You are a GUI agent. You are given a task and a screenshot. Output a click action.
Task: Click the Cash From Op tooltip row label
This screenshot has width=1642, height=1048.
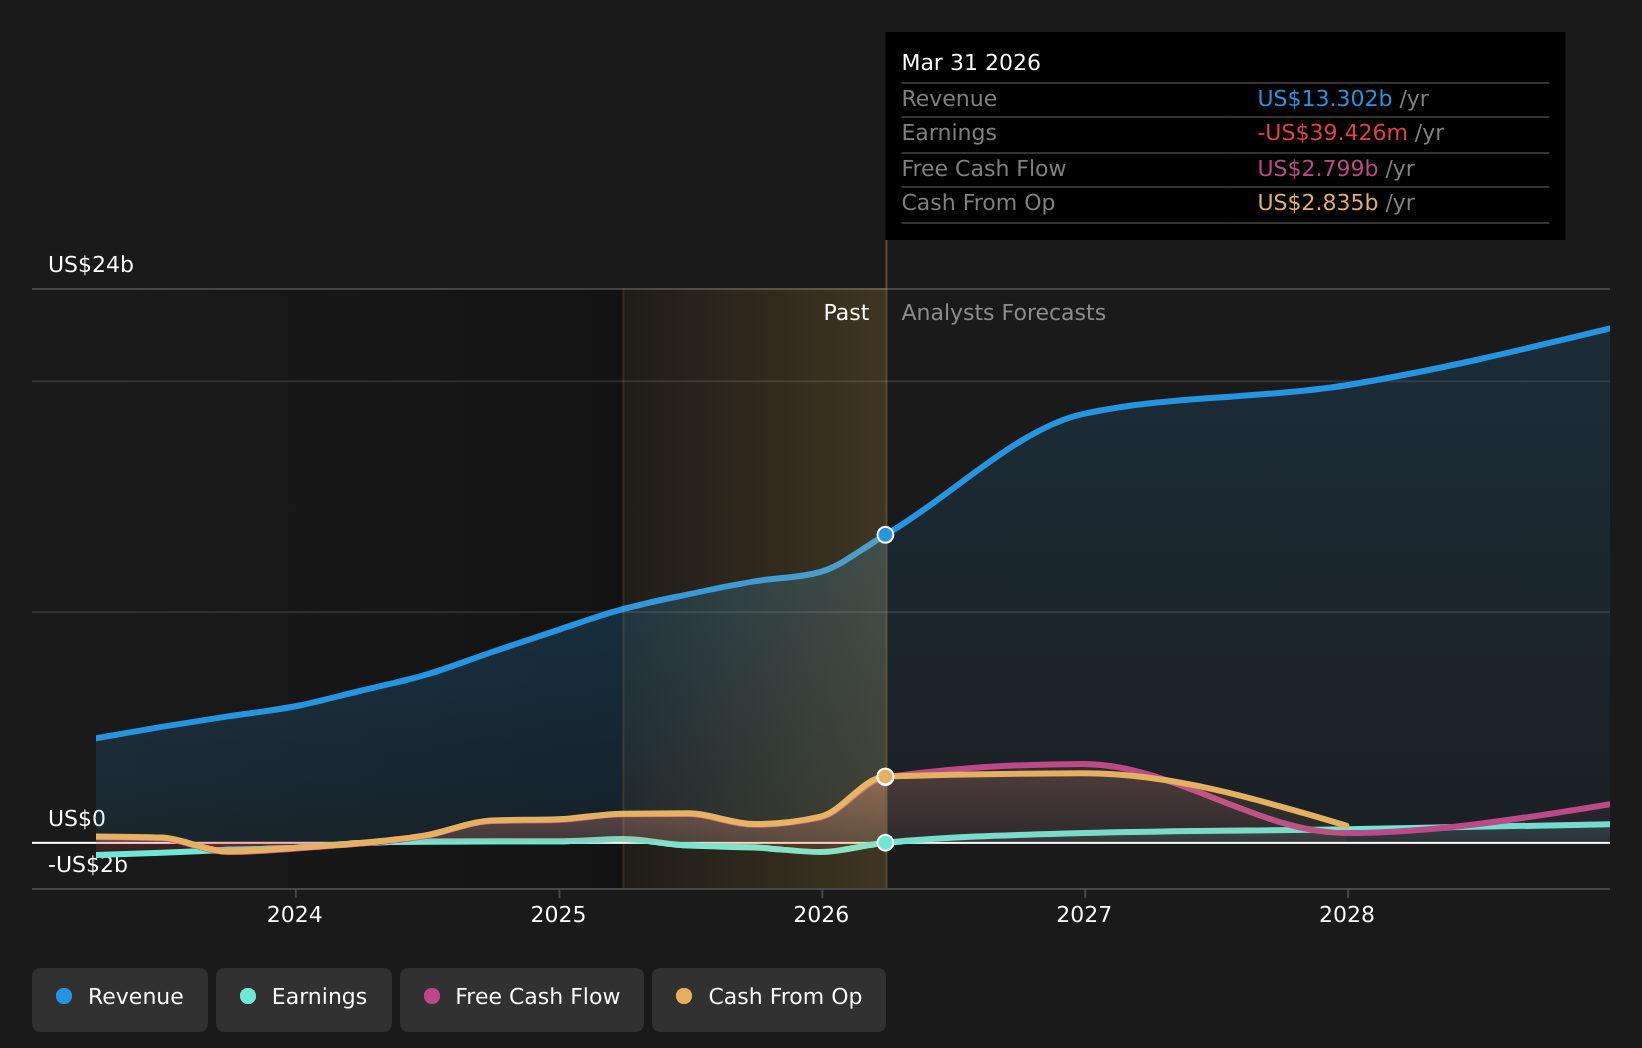[978, 203]
